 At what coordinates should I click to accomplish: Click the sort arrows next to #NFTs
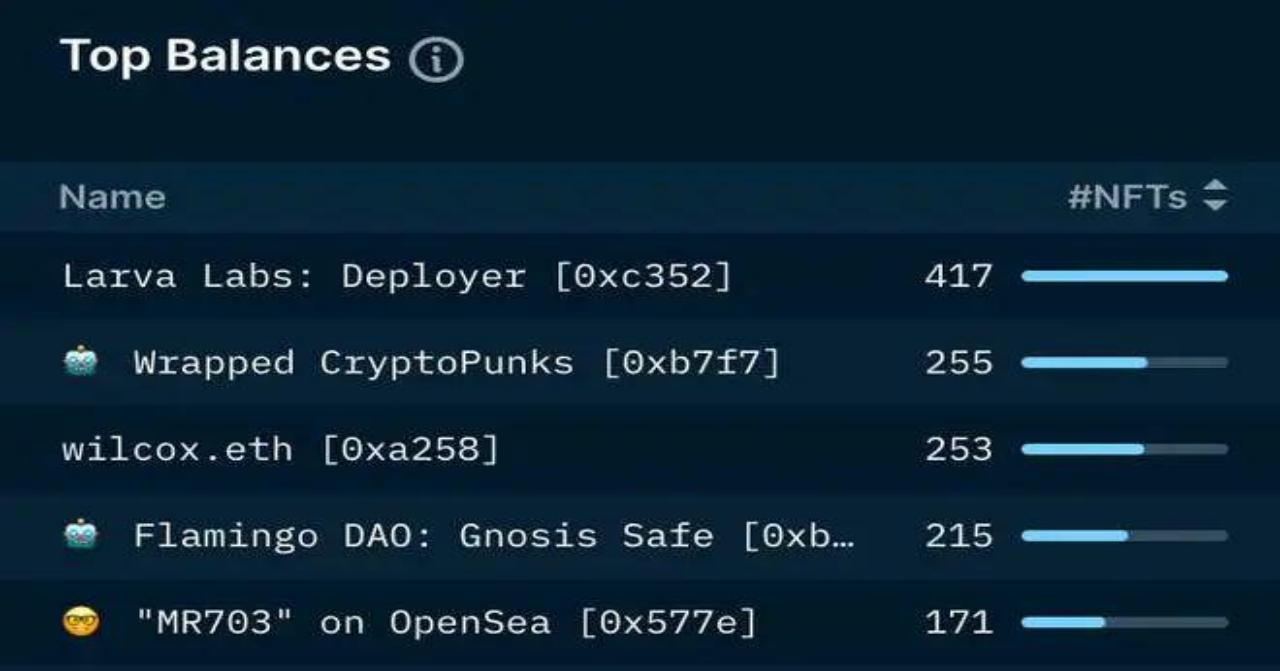pos(1215,196)
